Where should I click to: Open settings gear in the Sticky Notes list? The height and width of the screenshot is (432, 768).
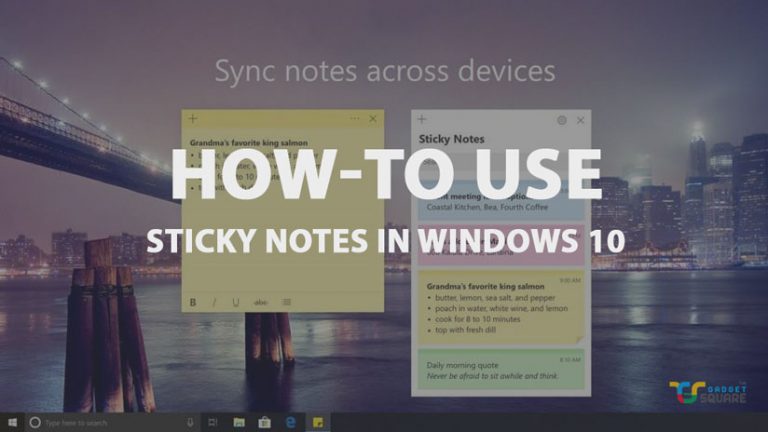click(x=562, y=120)
